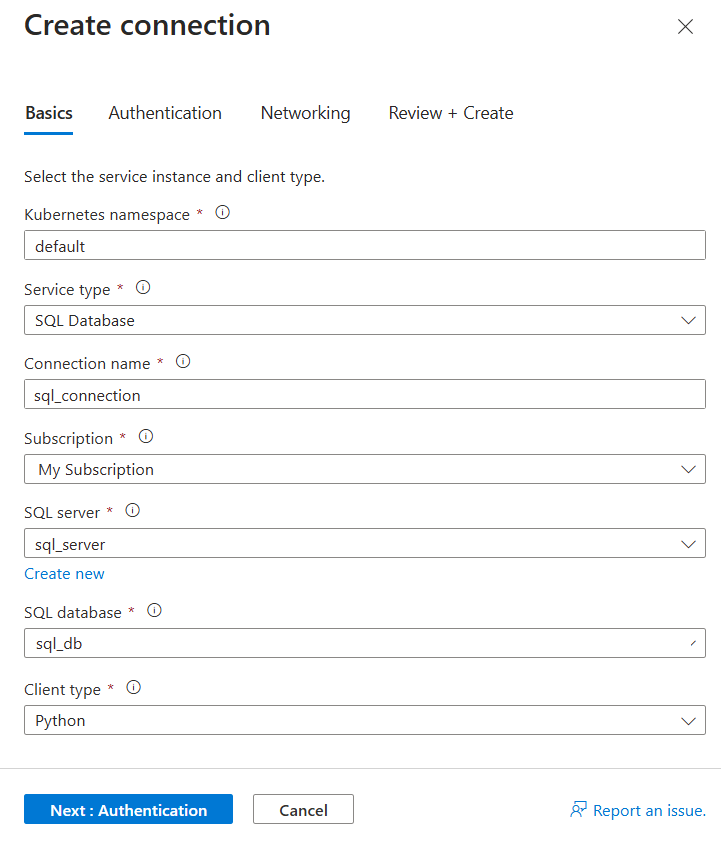Click the Connection name info icon
This screenshot has height=842, width=721.
pyautogui.click(x=183, y=362)
